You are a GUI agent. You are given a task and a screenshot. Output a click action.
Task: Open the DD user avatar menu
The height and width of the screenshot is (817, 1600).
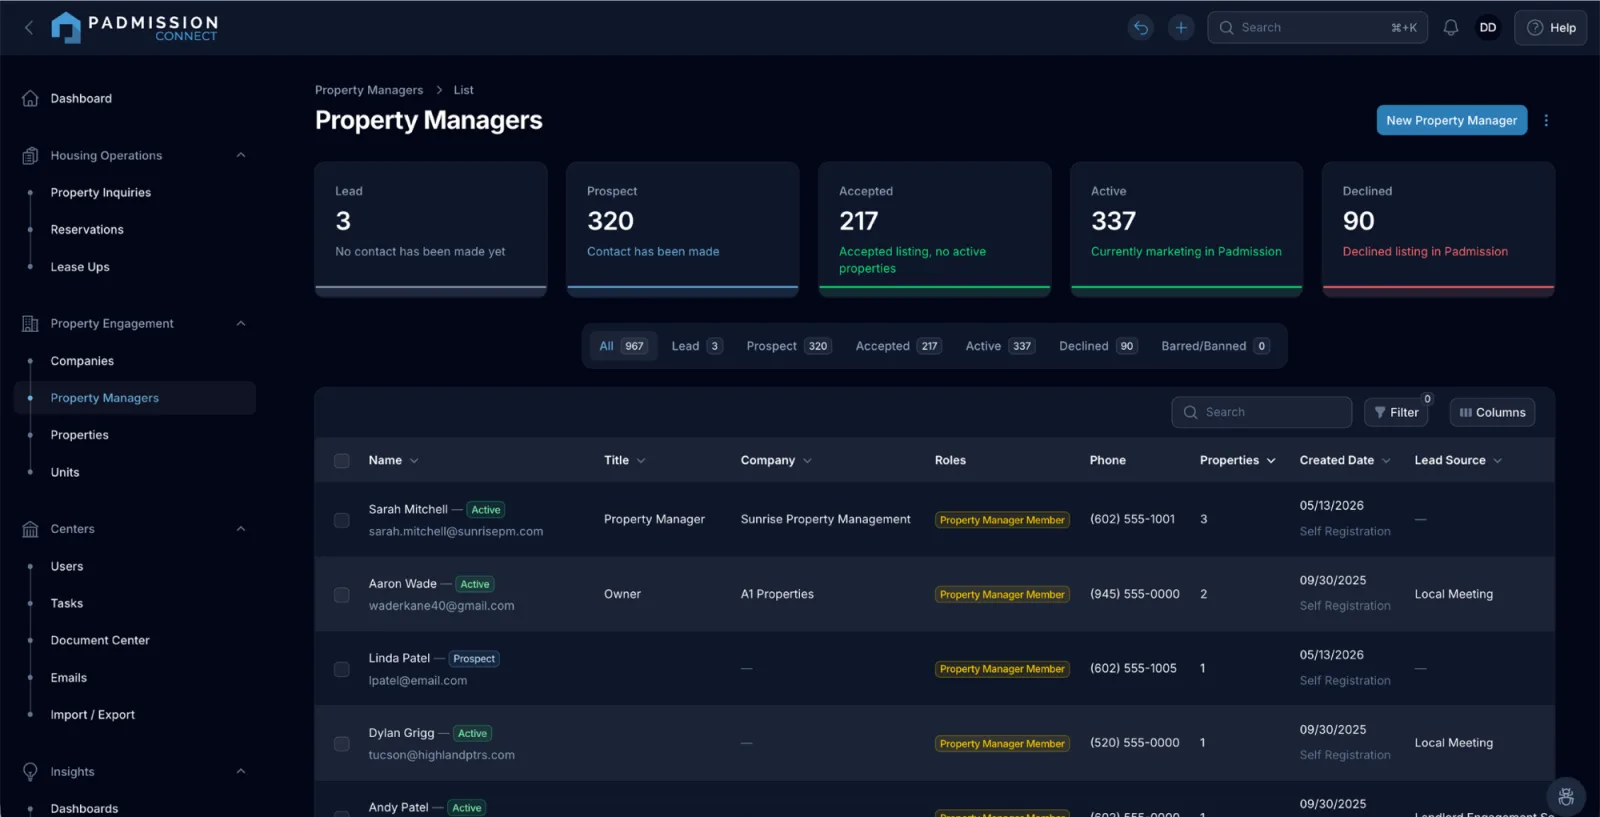(x=1488, y=28)
